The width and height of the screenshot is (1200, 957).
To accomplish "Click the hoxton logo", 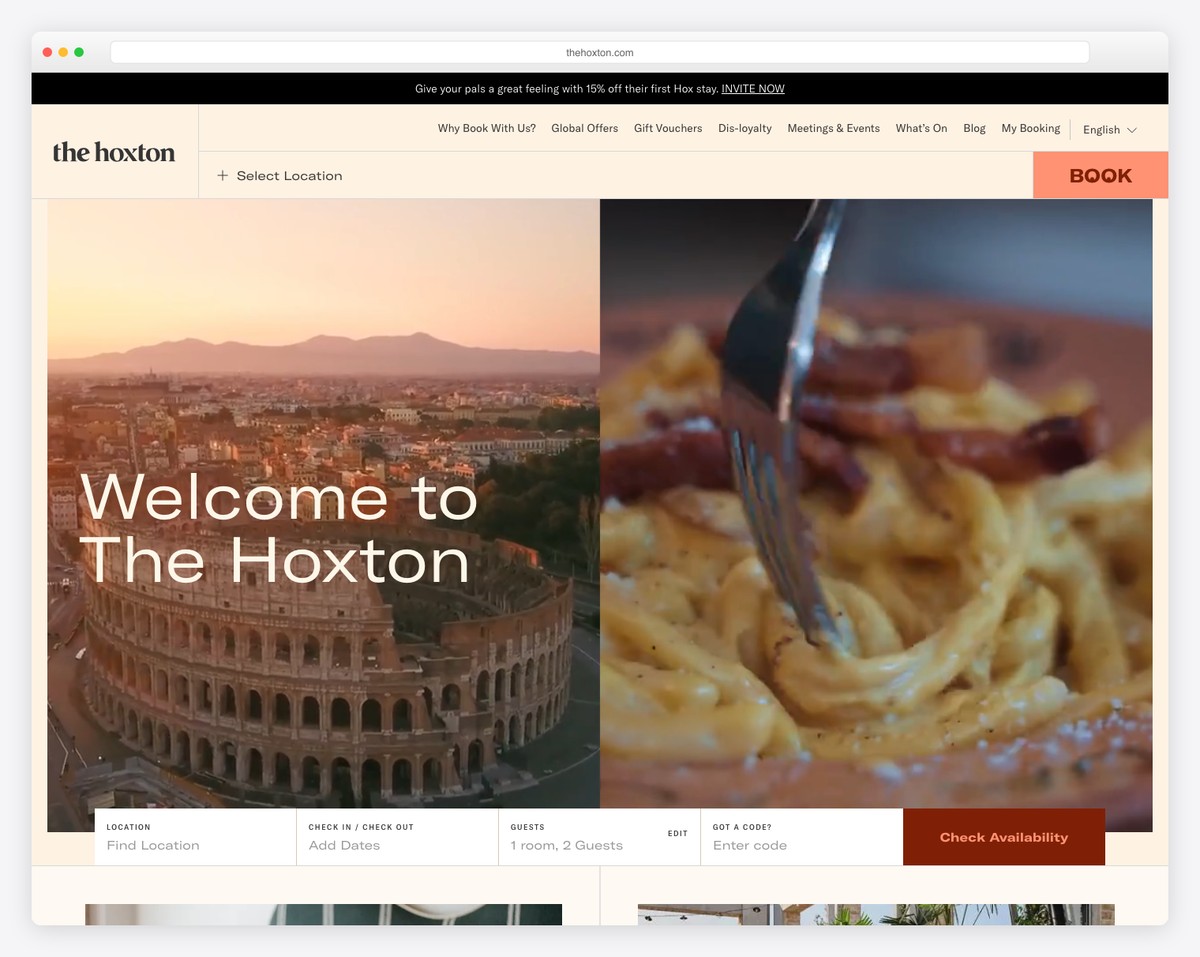I will pyautogui.click(x=113, y=152).
